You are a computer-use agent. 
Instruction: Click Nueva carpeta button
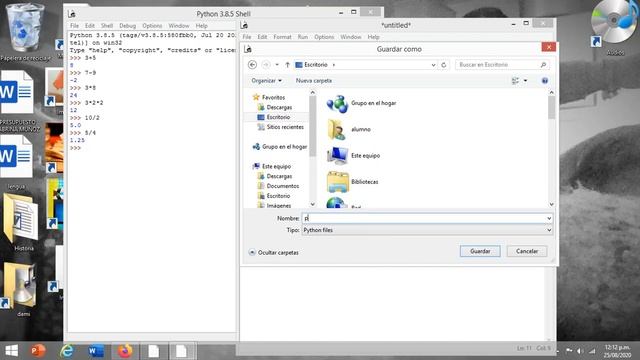pos(314,81)
